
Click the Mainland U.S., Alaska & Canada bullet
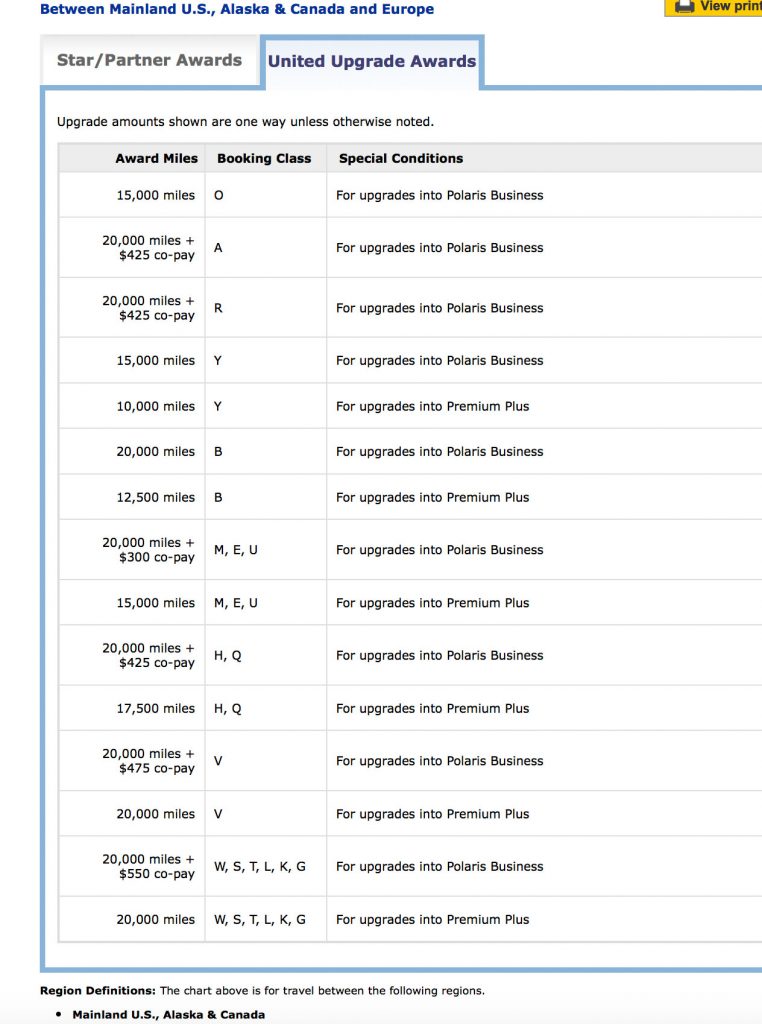click(168, 1015)
